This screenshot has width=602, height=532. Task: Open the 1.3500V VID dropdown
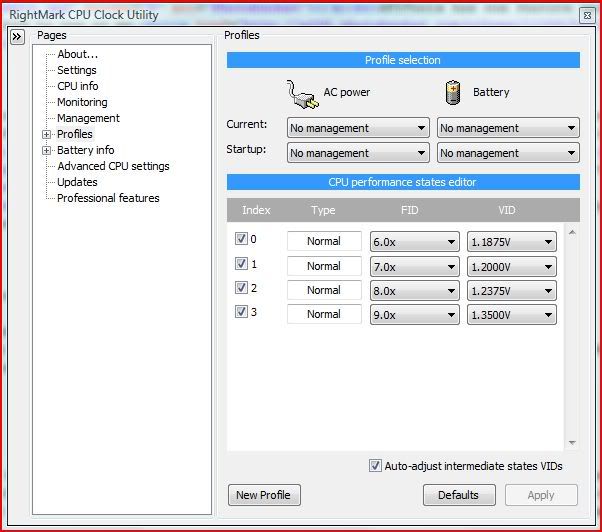(512, 315)
